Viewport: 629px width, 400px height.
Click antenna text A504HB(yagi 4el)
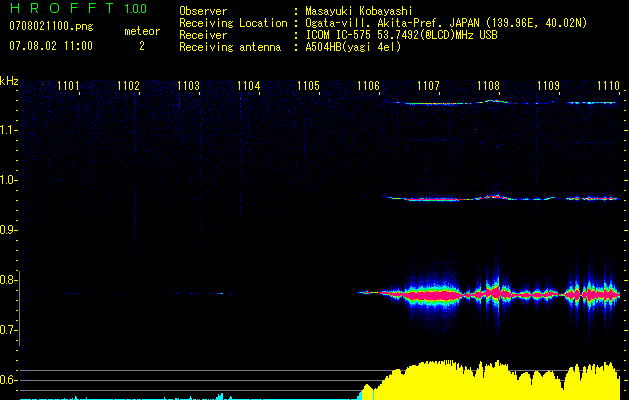(353, 47)
